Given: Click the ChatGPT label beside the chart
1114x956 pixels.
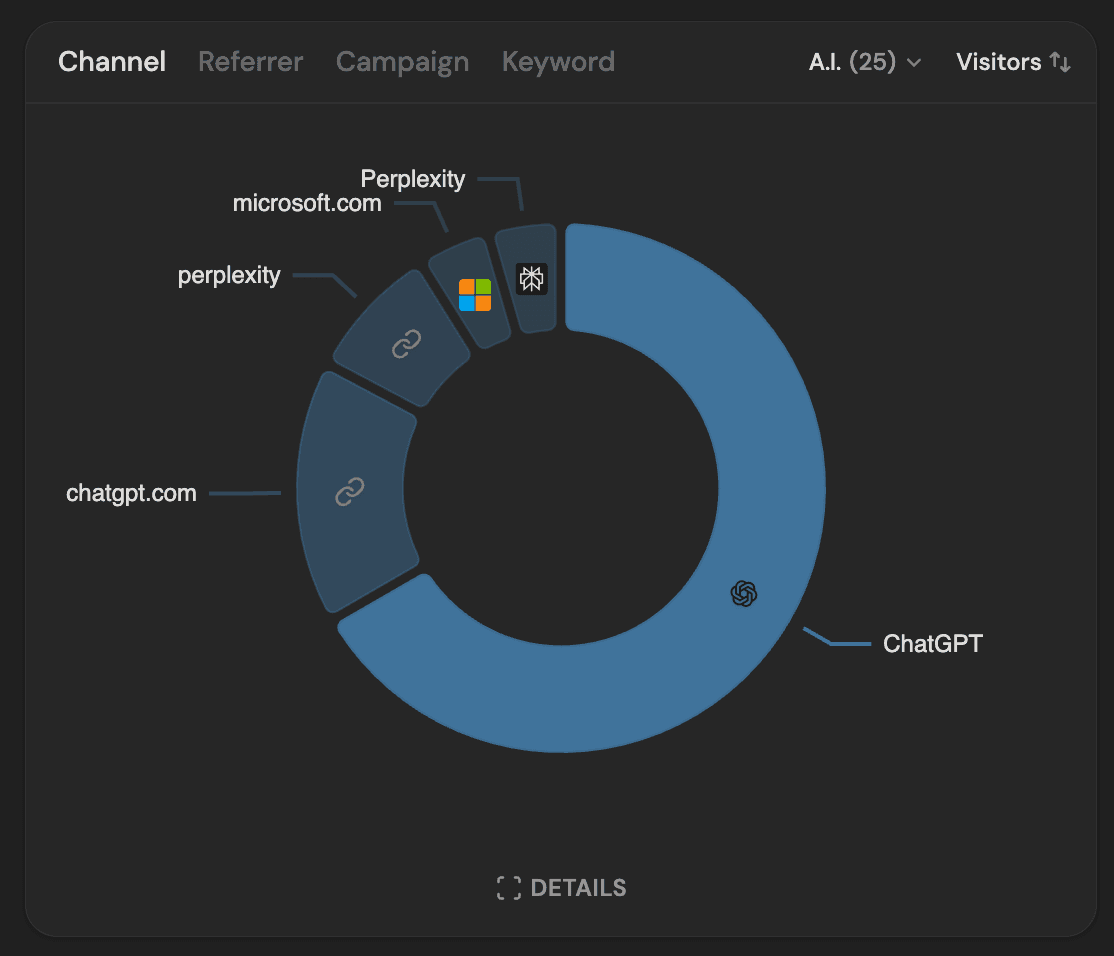Looking at the screenshot, I should pyautogui.click(x=932, y=643).
